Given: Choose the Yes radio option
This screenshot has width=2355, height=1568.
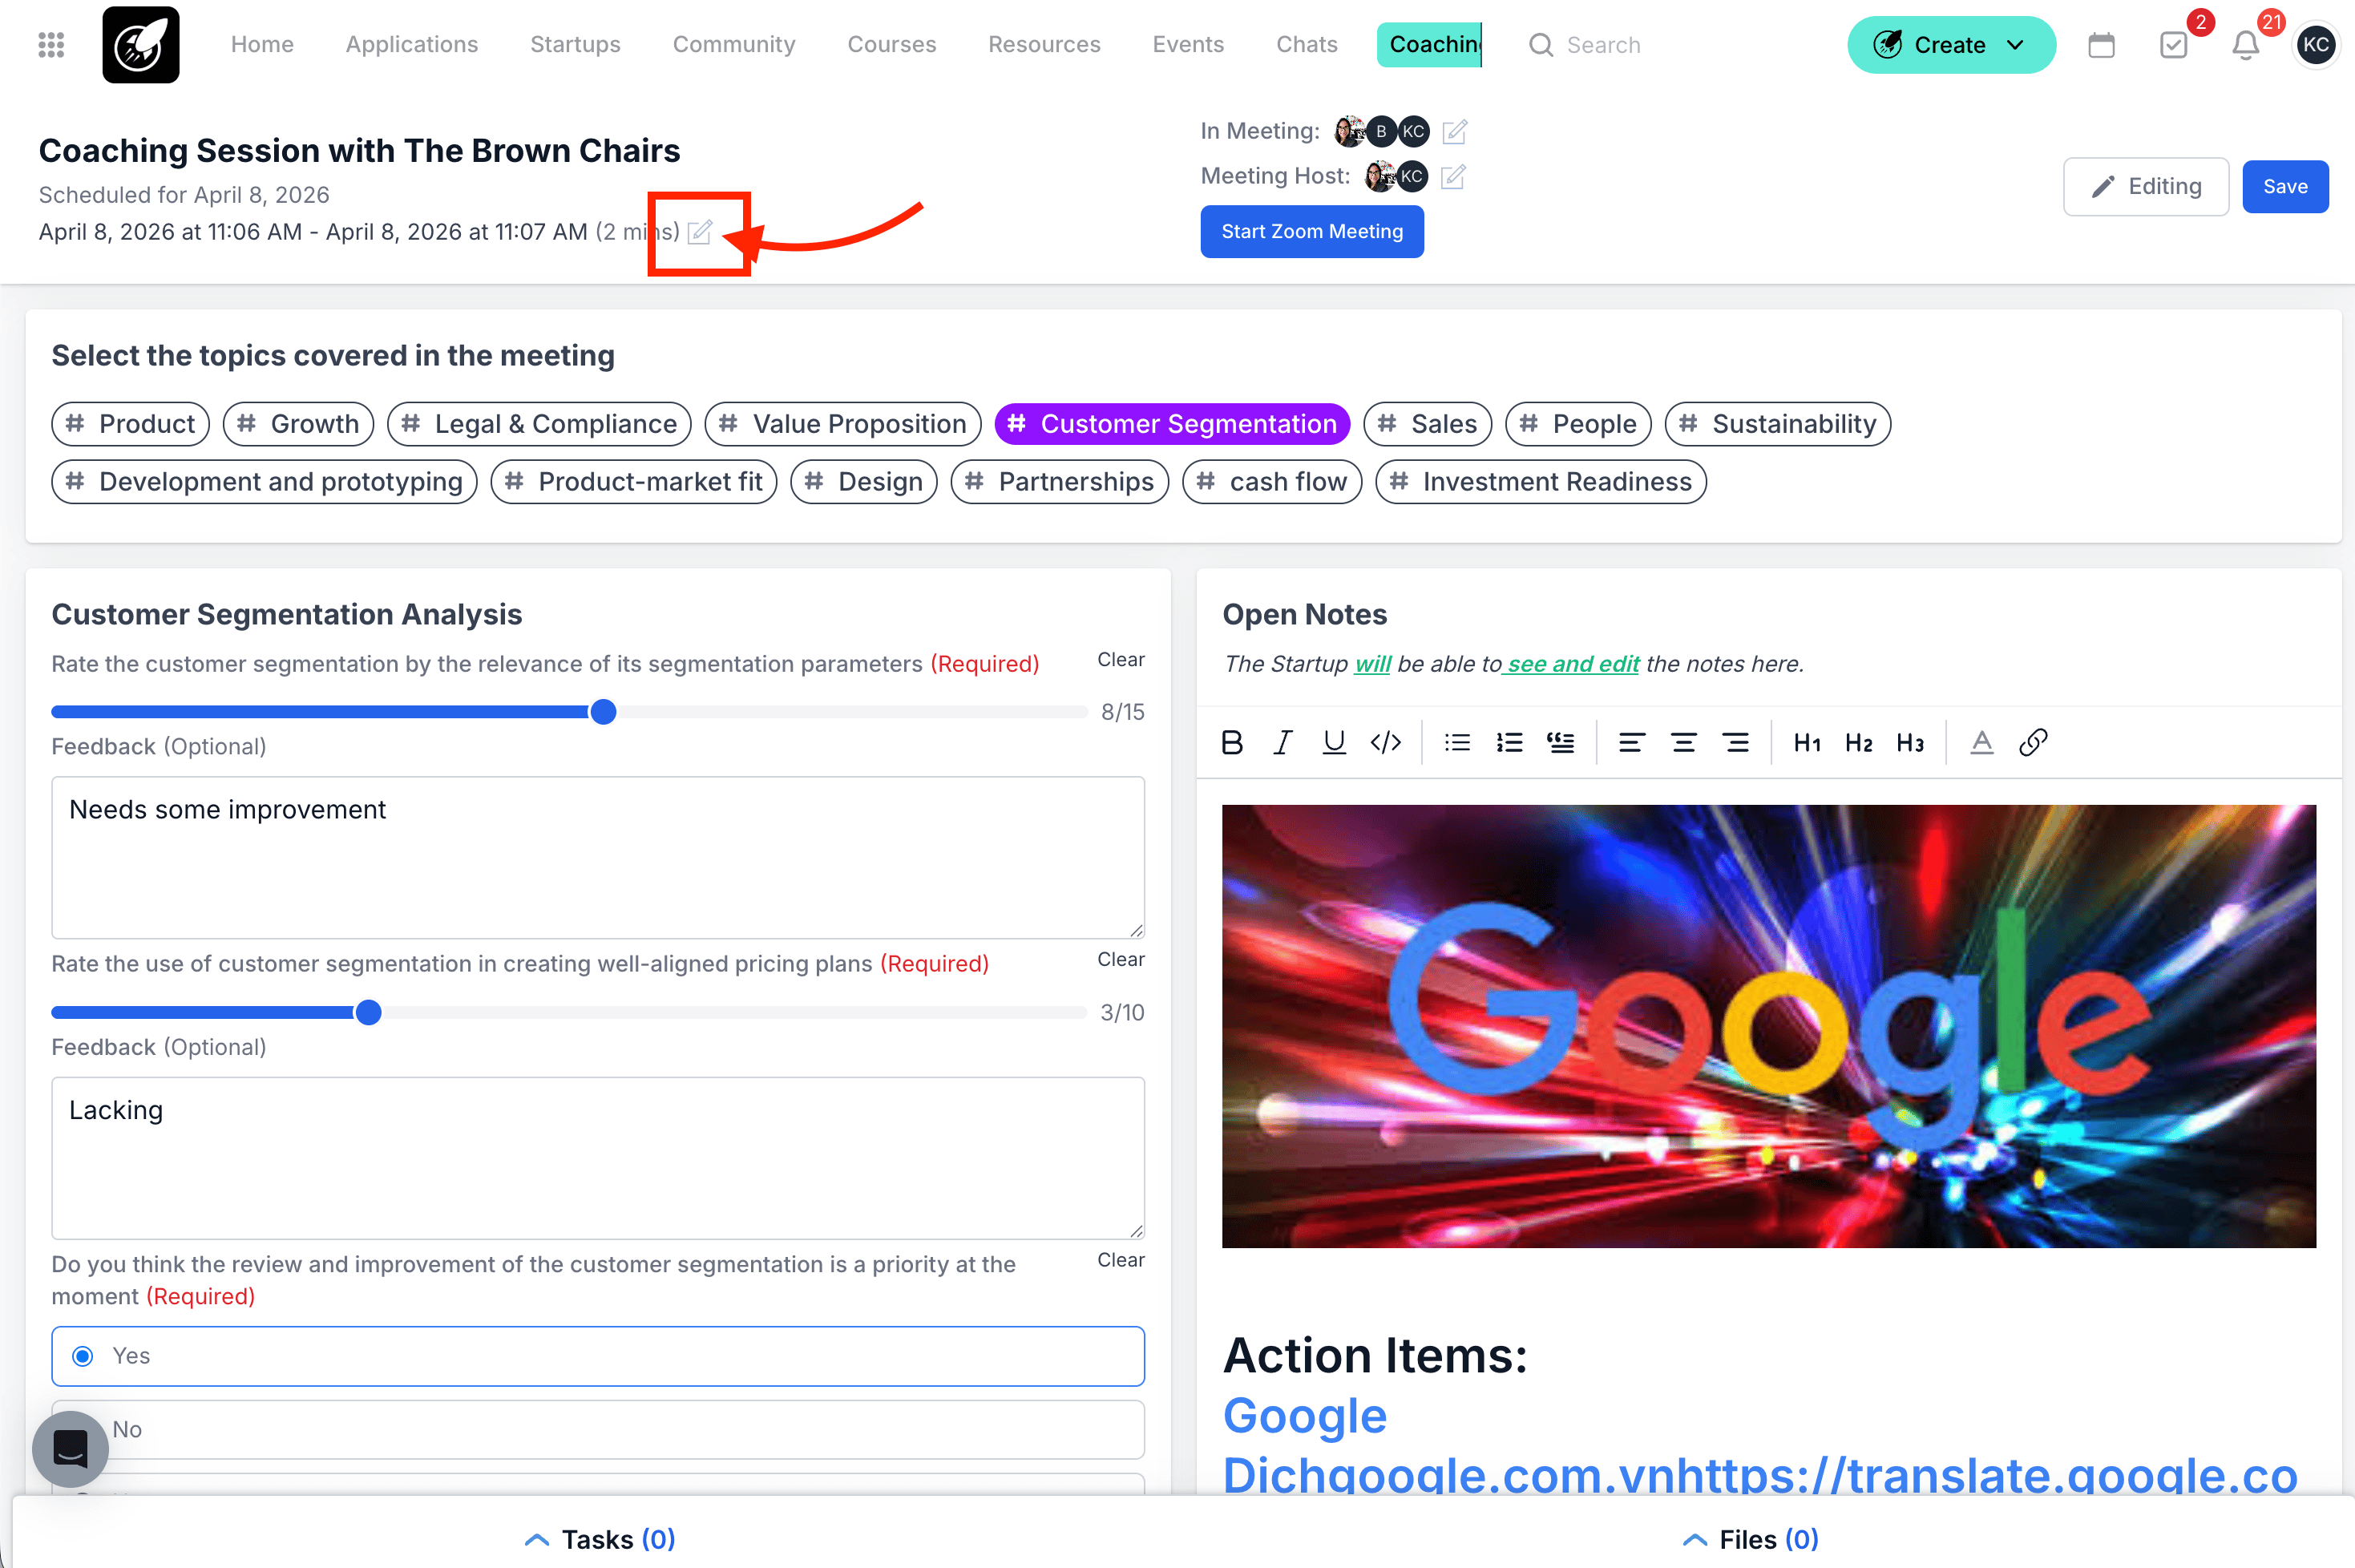Looking at the screenshot, I should pos(598,1356).
